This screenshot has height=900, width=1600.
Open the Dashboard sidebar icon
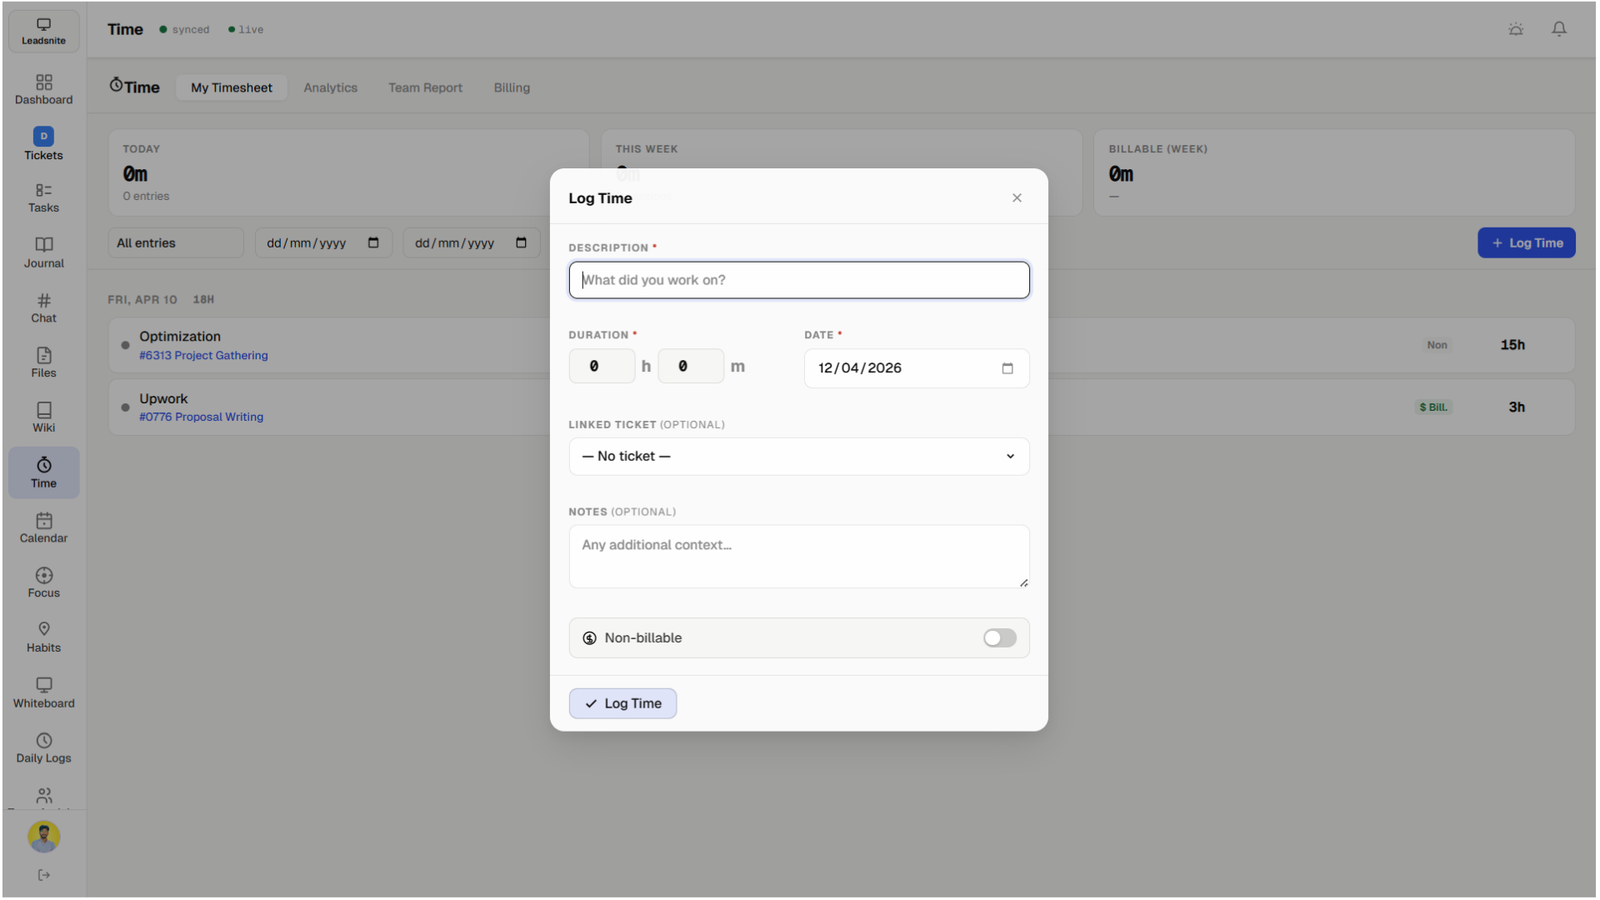click(44, 89)
